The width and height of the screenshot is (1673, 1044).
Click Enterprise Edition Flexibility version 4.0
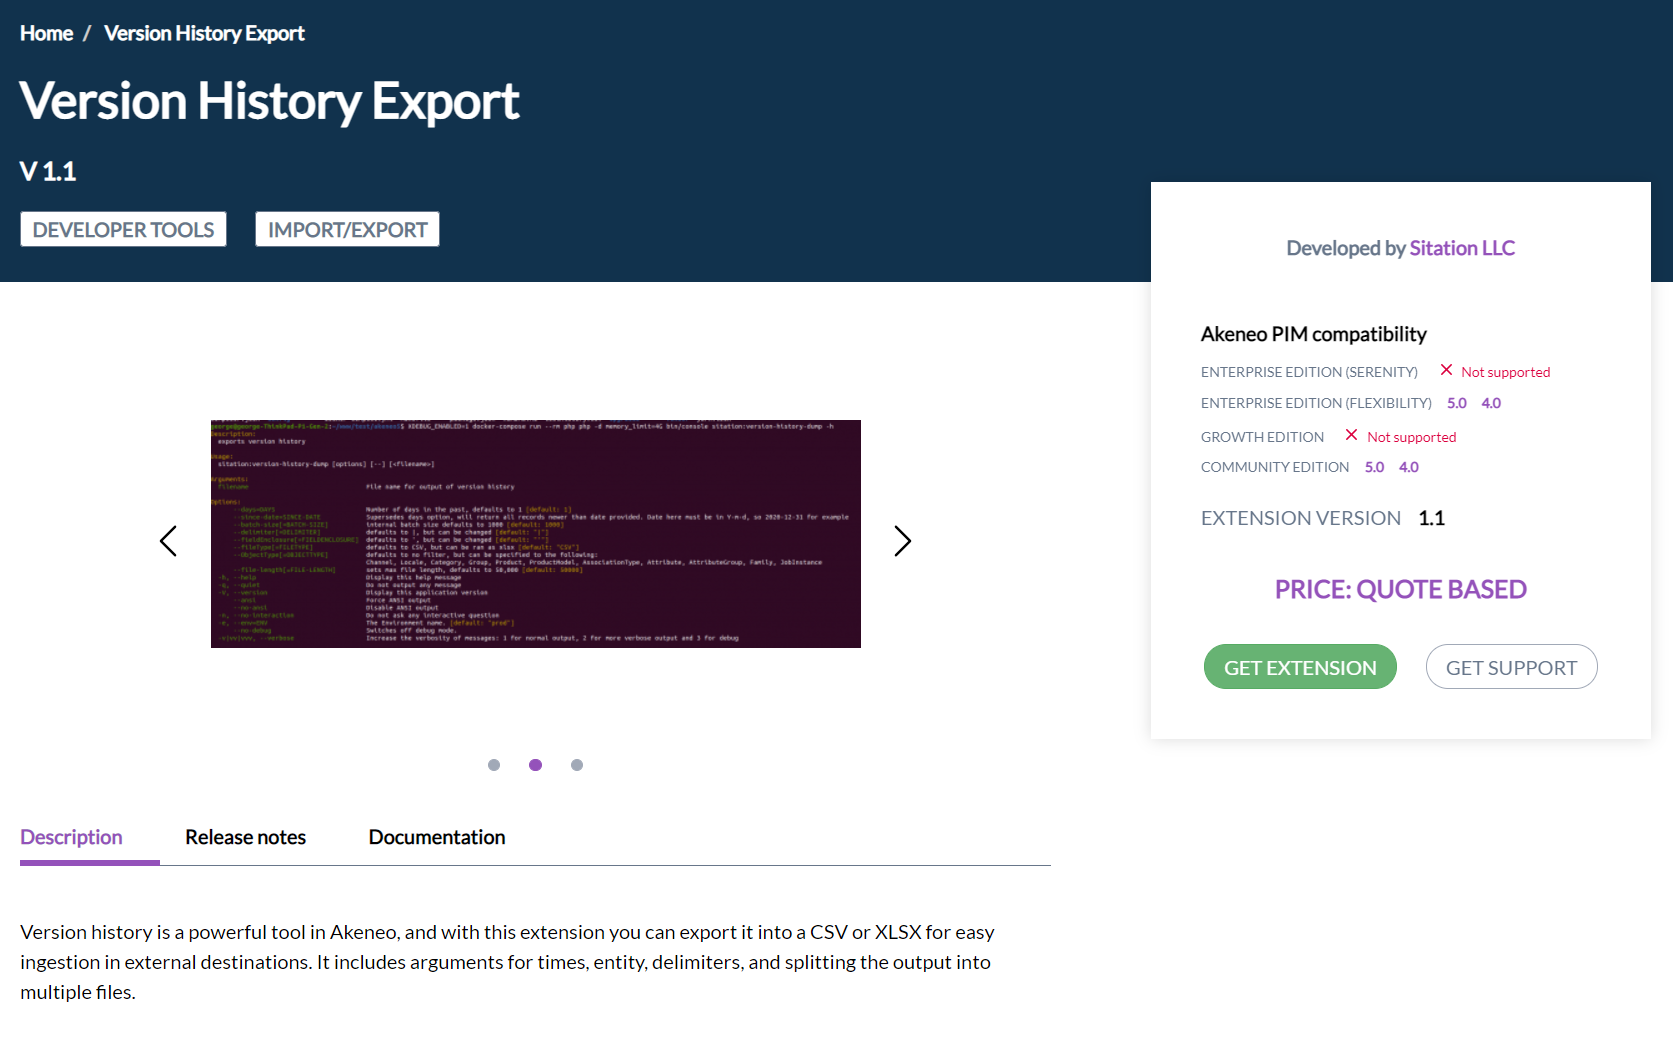[x=1491, y=403]
